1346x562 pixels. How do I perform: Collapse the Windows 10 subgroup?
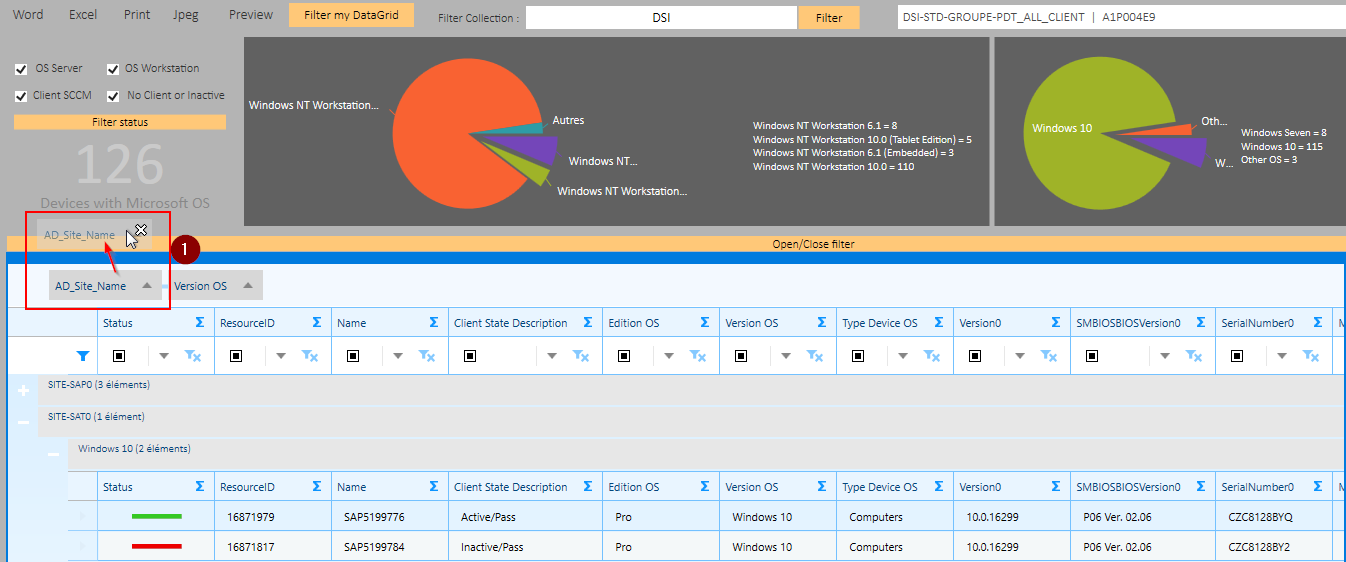point(53,454)
